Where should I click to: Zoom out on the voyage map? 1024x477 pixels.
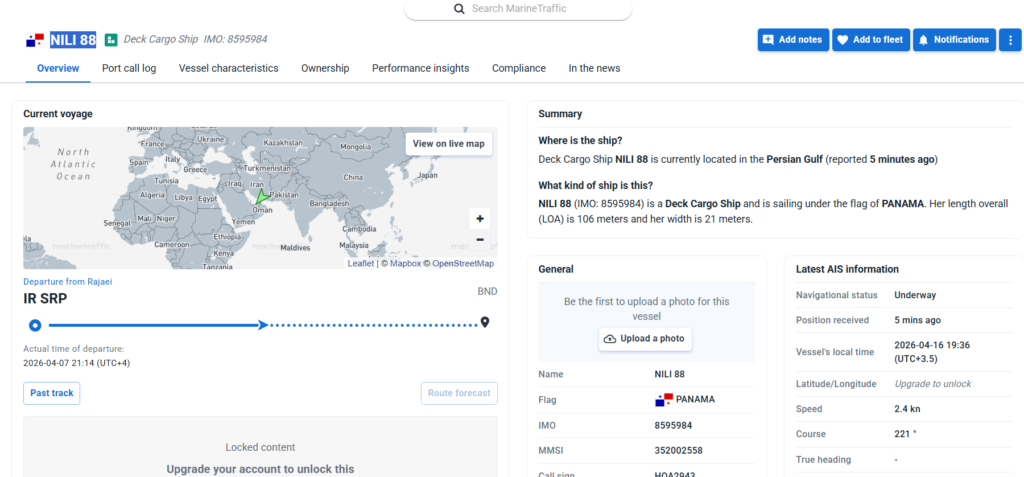click(x=480, y=240)
